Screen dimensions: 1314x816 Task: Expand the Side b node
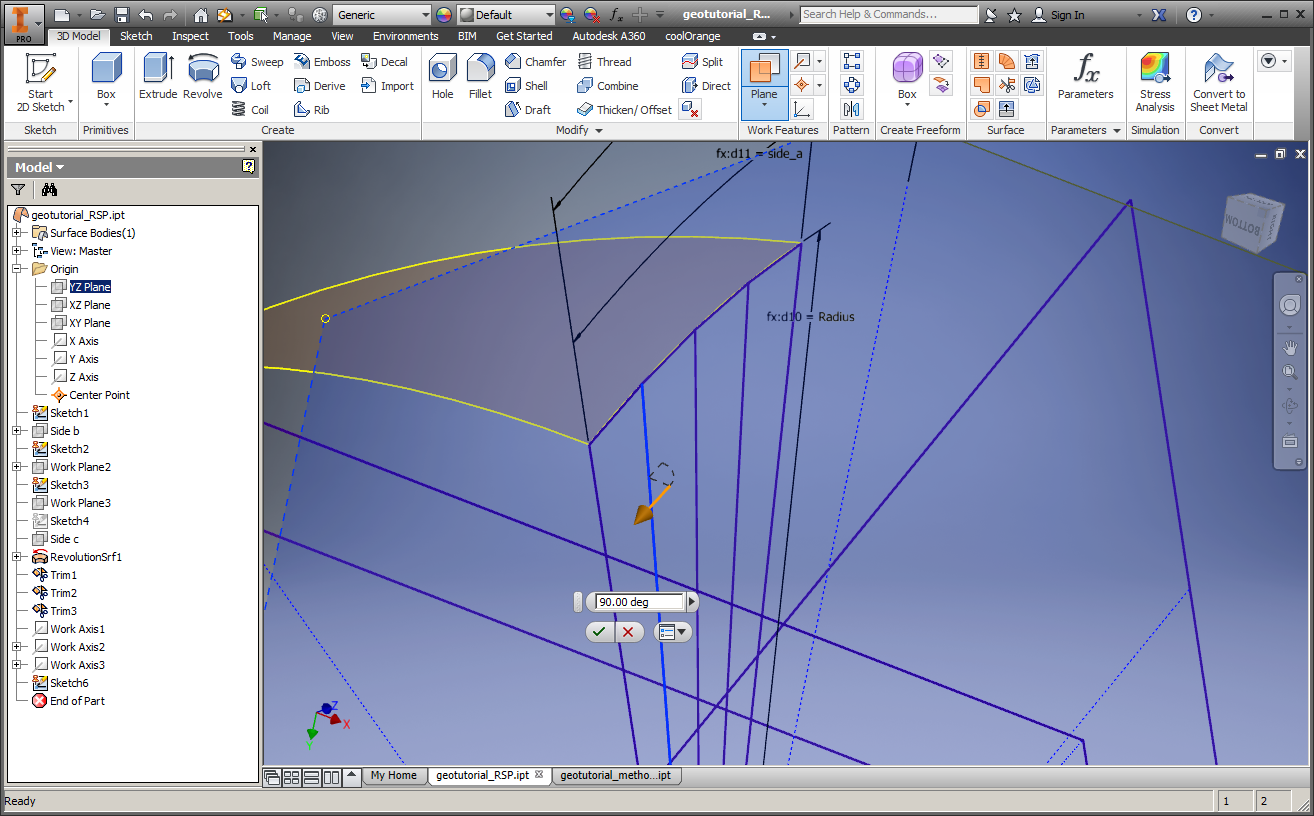[17, 431]
